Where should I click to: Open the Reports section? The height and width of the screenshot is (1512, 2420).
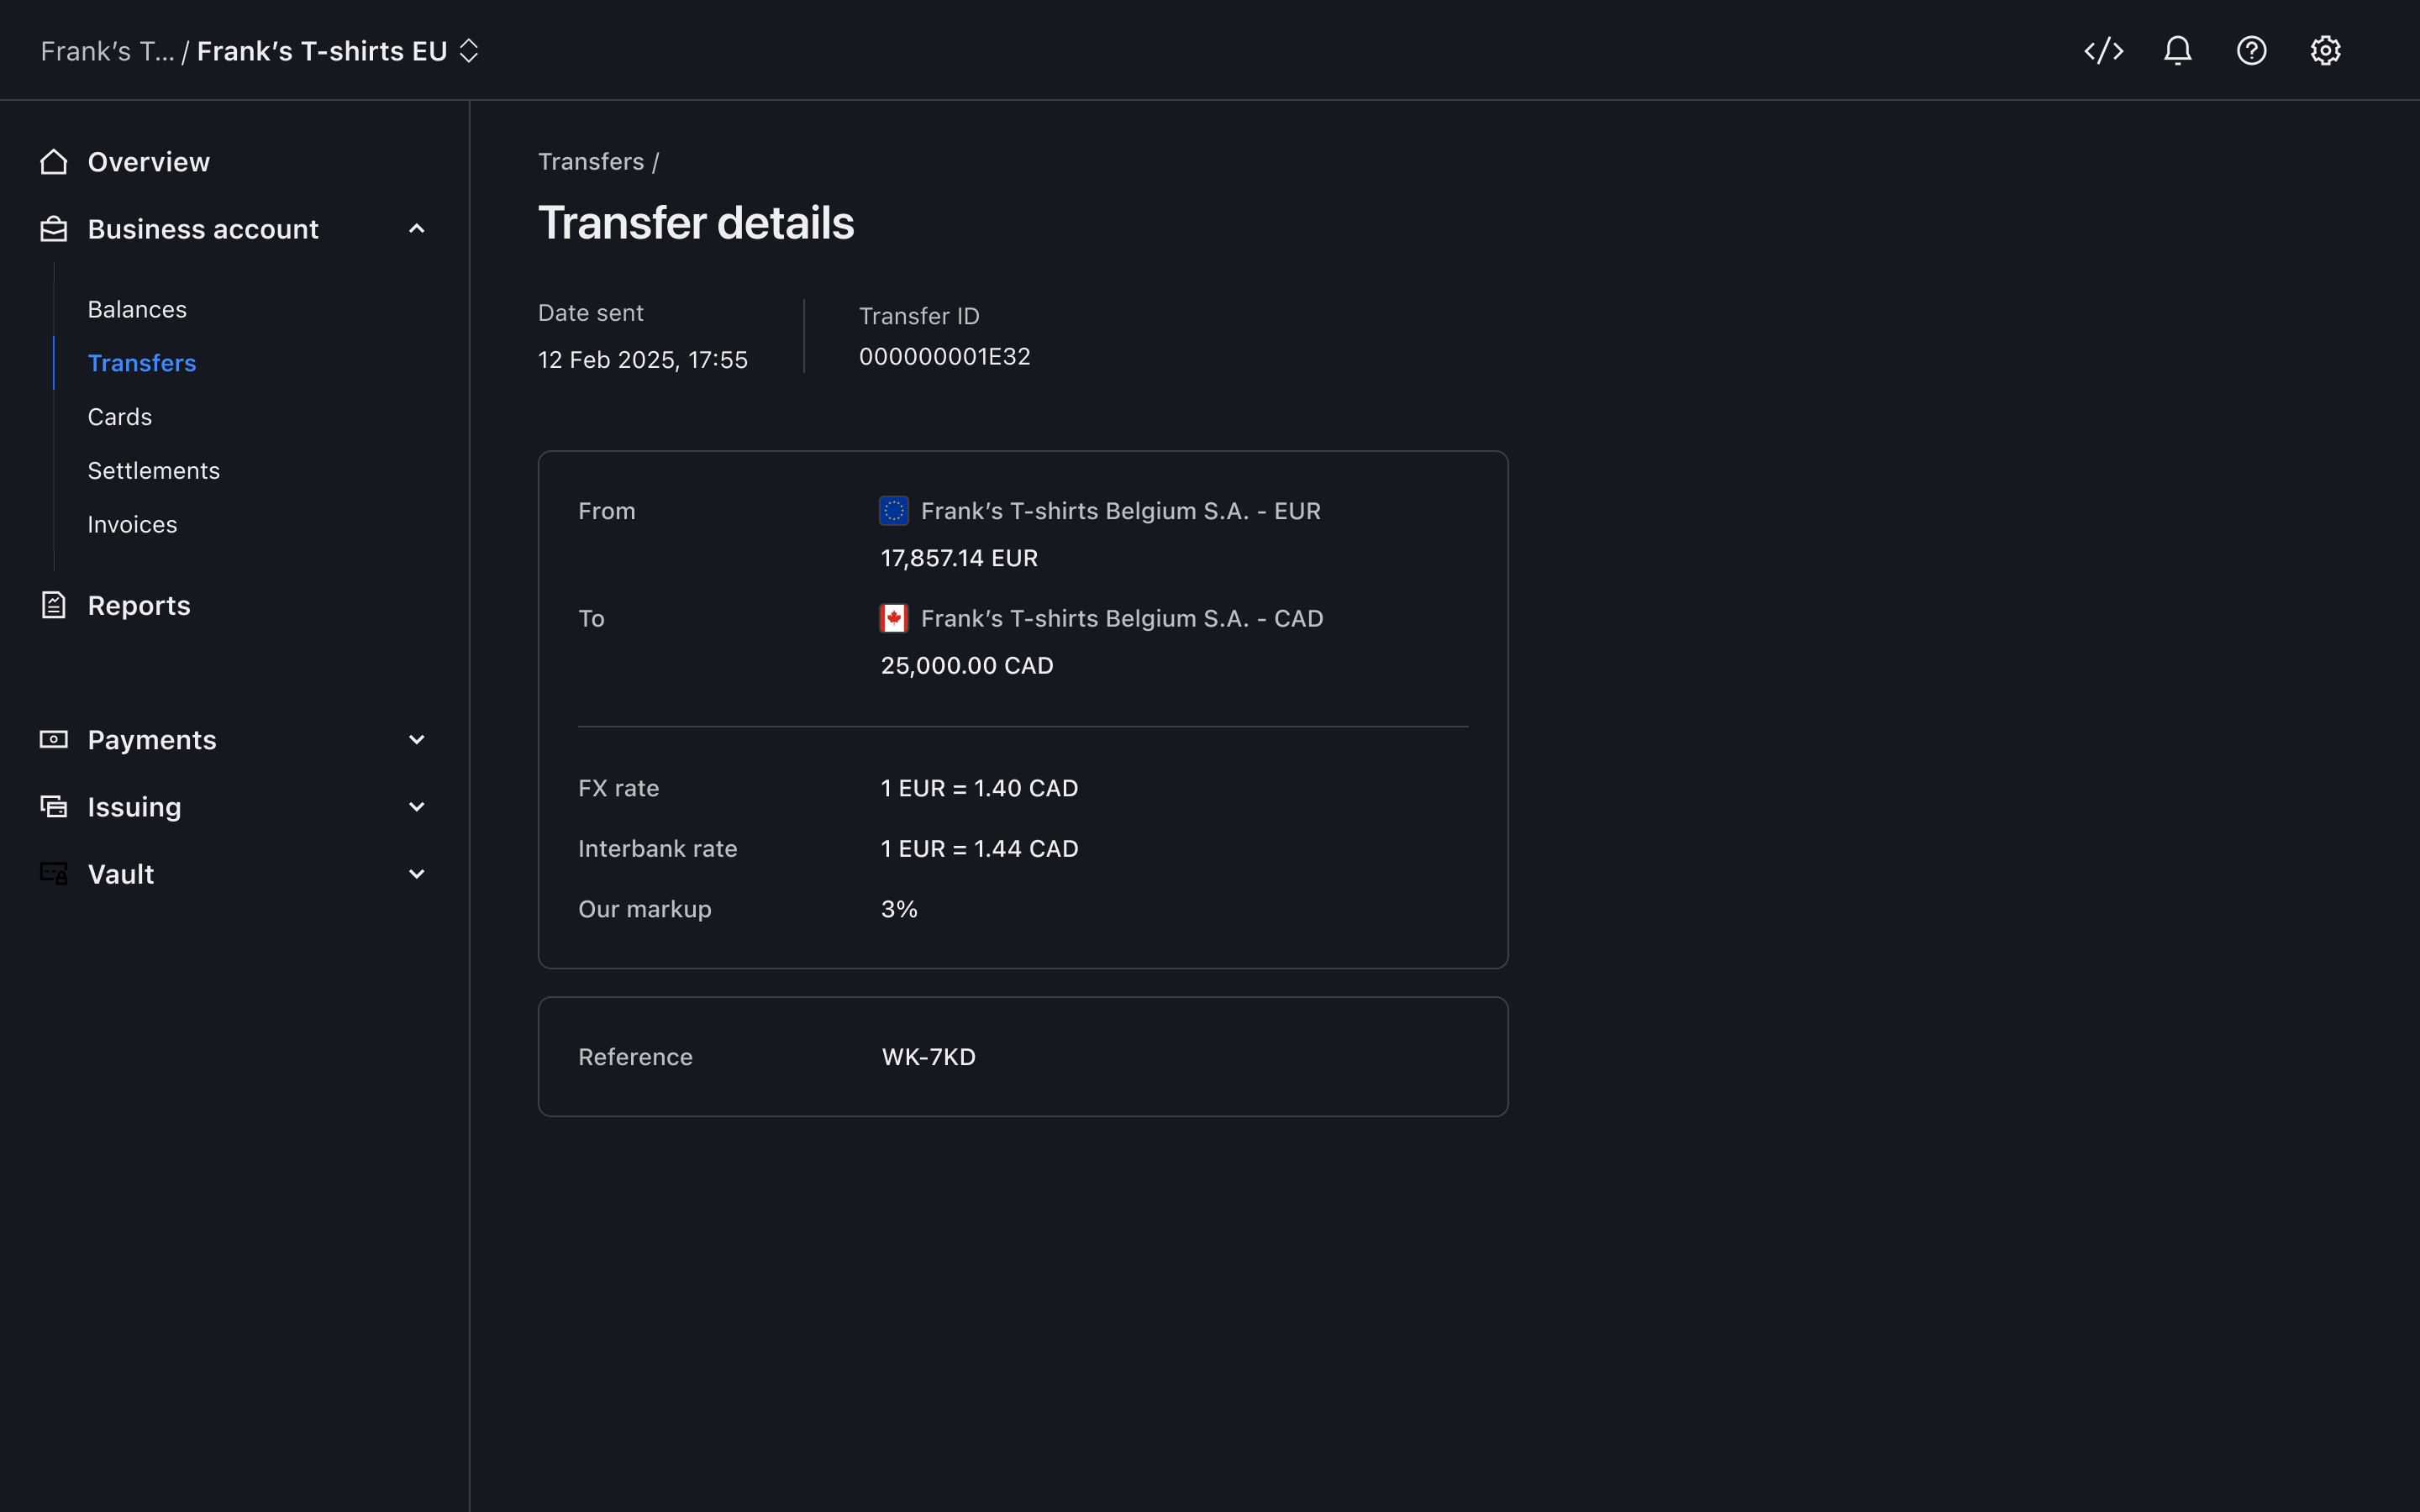139,605
